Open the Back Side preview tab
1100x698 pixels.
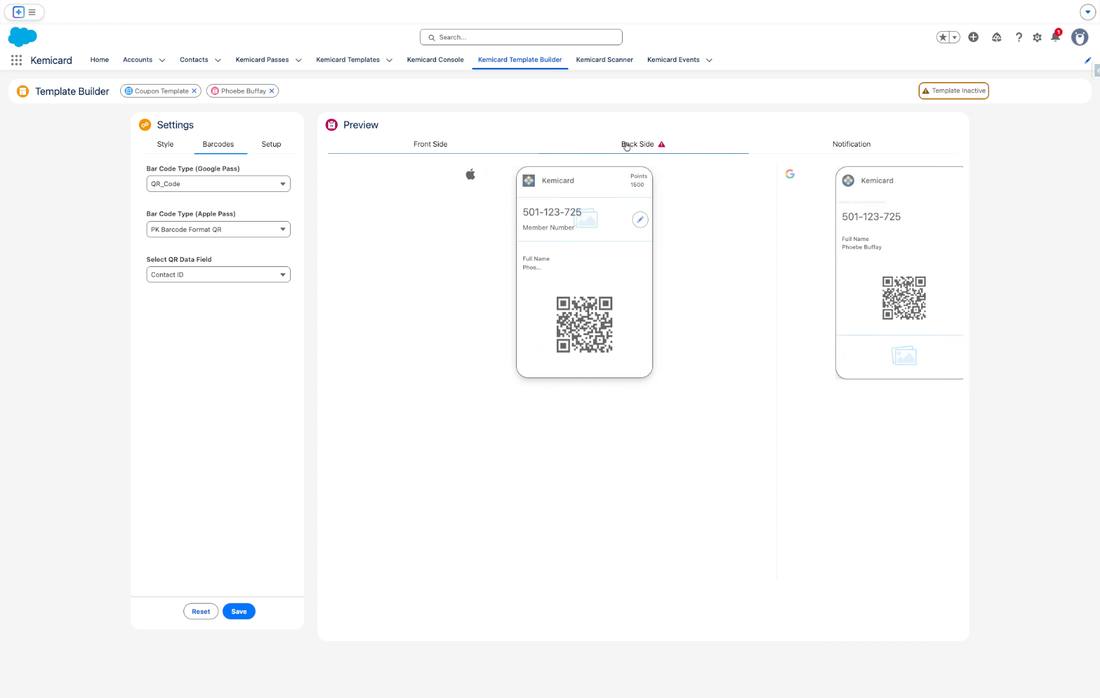pyautogui.click(x=637, y=144)
